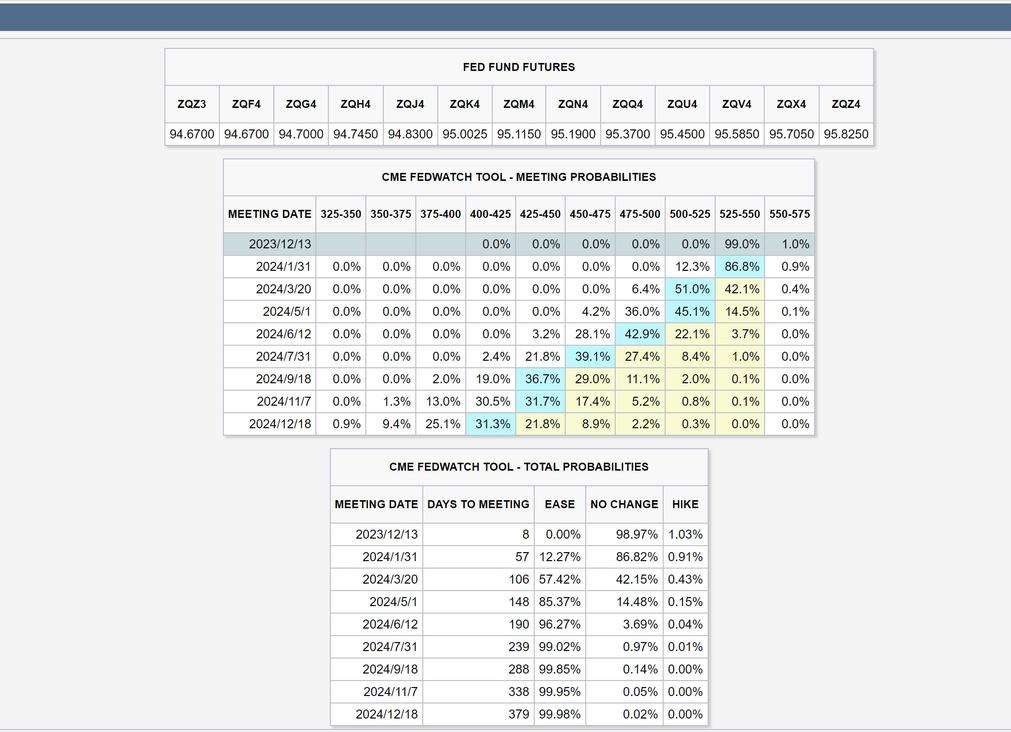Select the 94.7450 futures price

(x=355, y=134)
